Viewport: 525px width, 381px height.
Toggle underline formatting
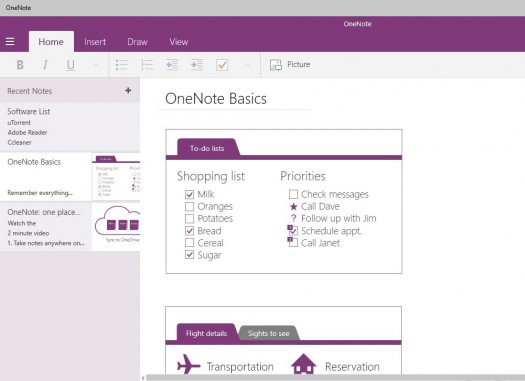point(70,65)
